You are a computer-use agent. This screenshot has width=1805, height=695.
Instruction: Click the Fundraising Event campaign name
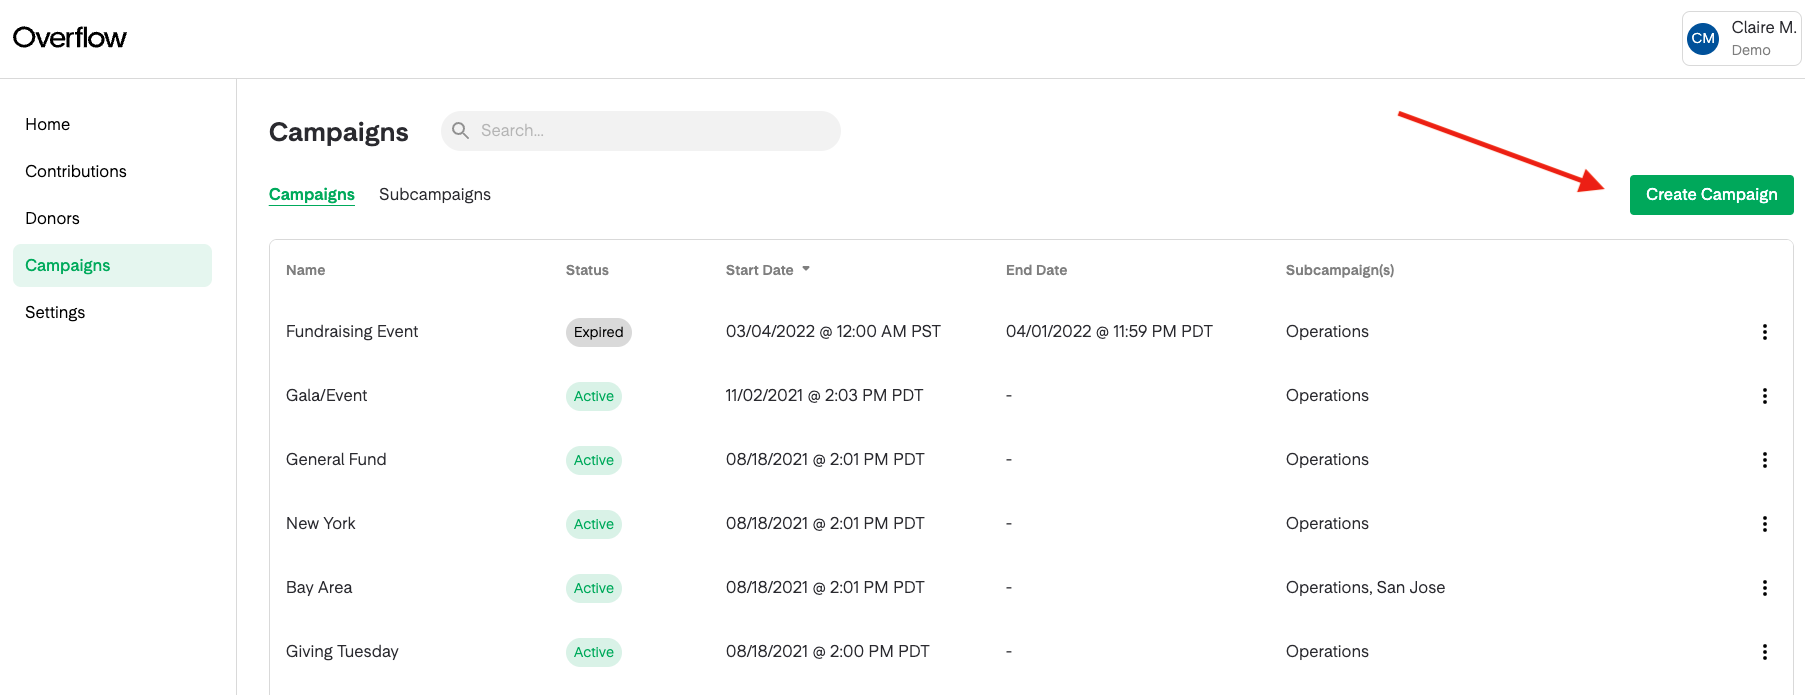point(352,331)
